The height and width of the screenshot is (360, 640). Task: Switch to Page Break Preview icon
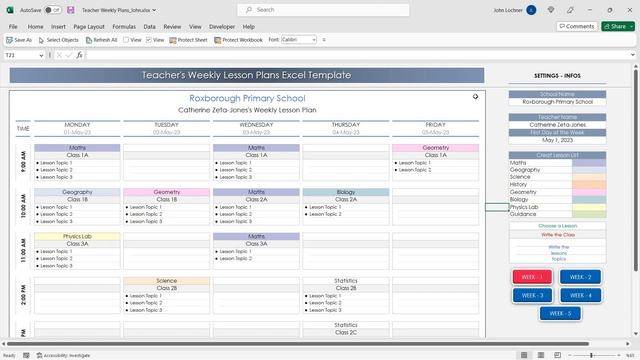pos(558,355)
